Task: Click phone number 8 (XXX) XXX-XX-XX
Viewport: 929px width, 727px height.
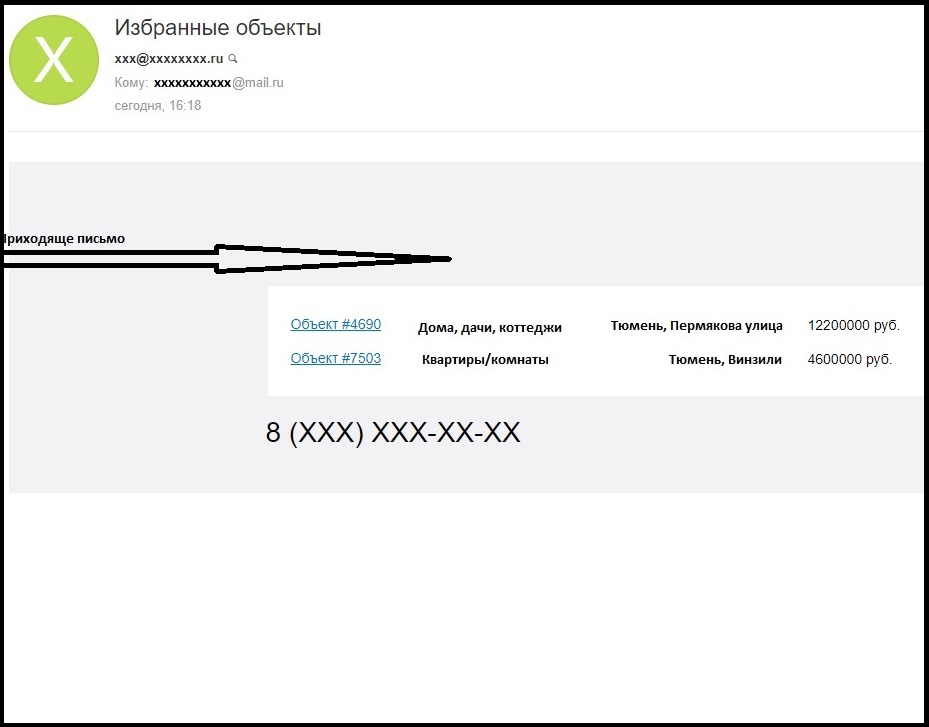Action: (x=393, y=433)
